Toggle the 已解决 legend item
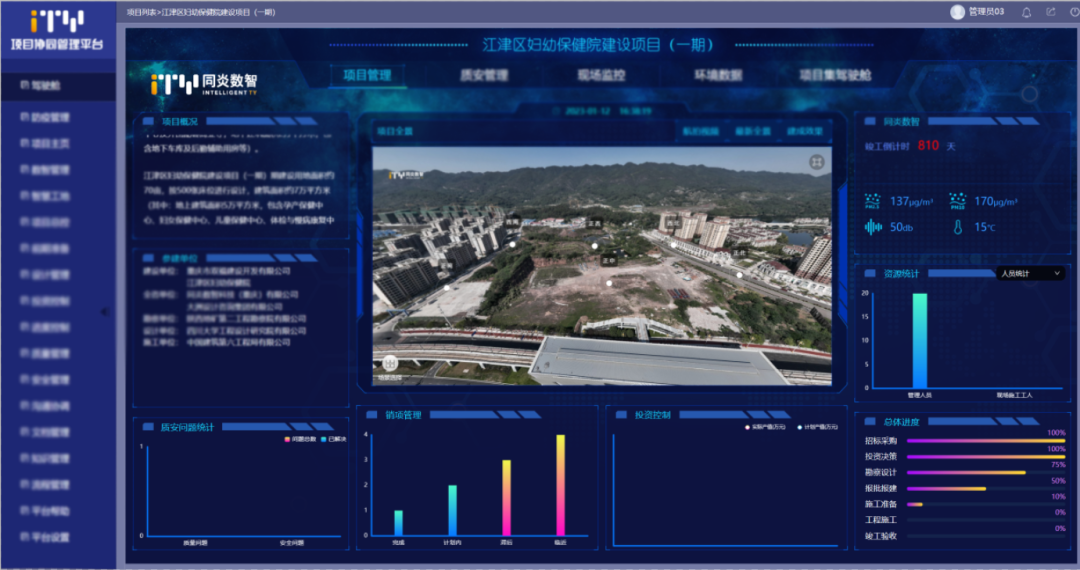This screenshot has width=1080, height=570. pos(324,439)
